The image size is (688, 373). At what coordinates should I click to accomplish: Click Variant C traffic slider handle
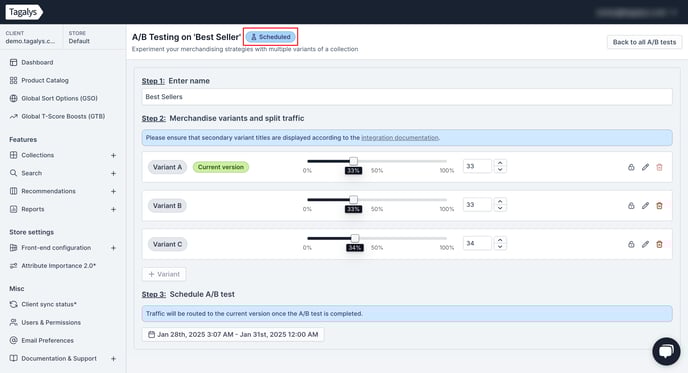tap(355, 238)
